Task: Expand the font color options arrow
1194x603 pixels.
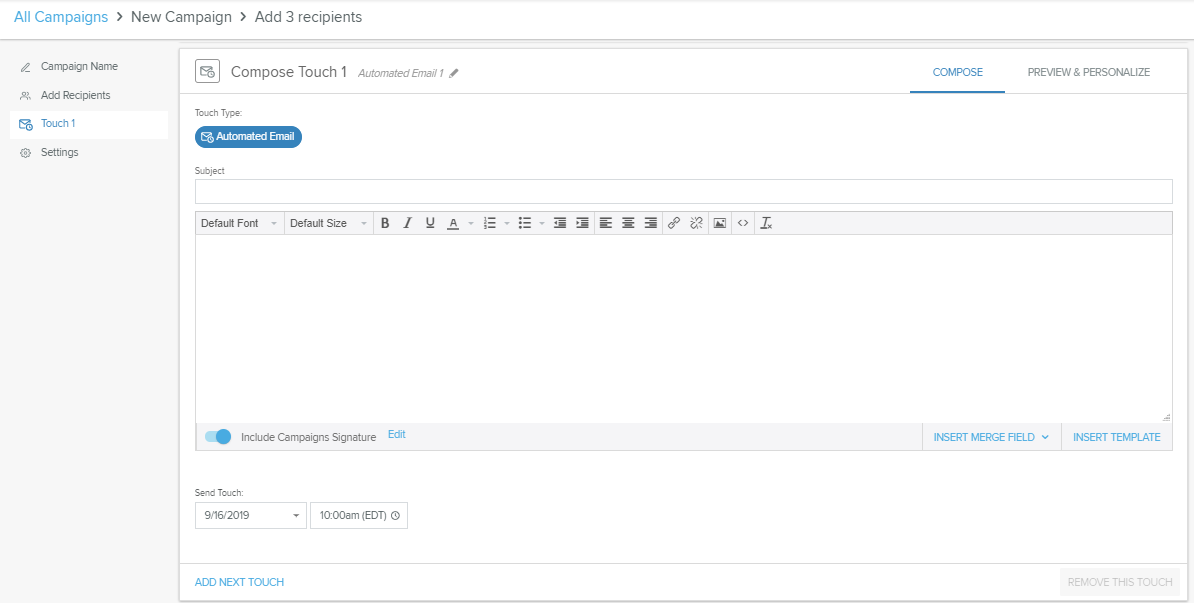Action: pyautogui.click(x=471, y=223)
